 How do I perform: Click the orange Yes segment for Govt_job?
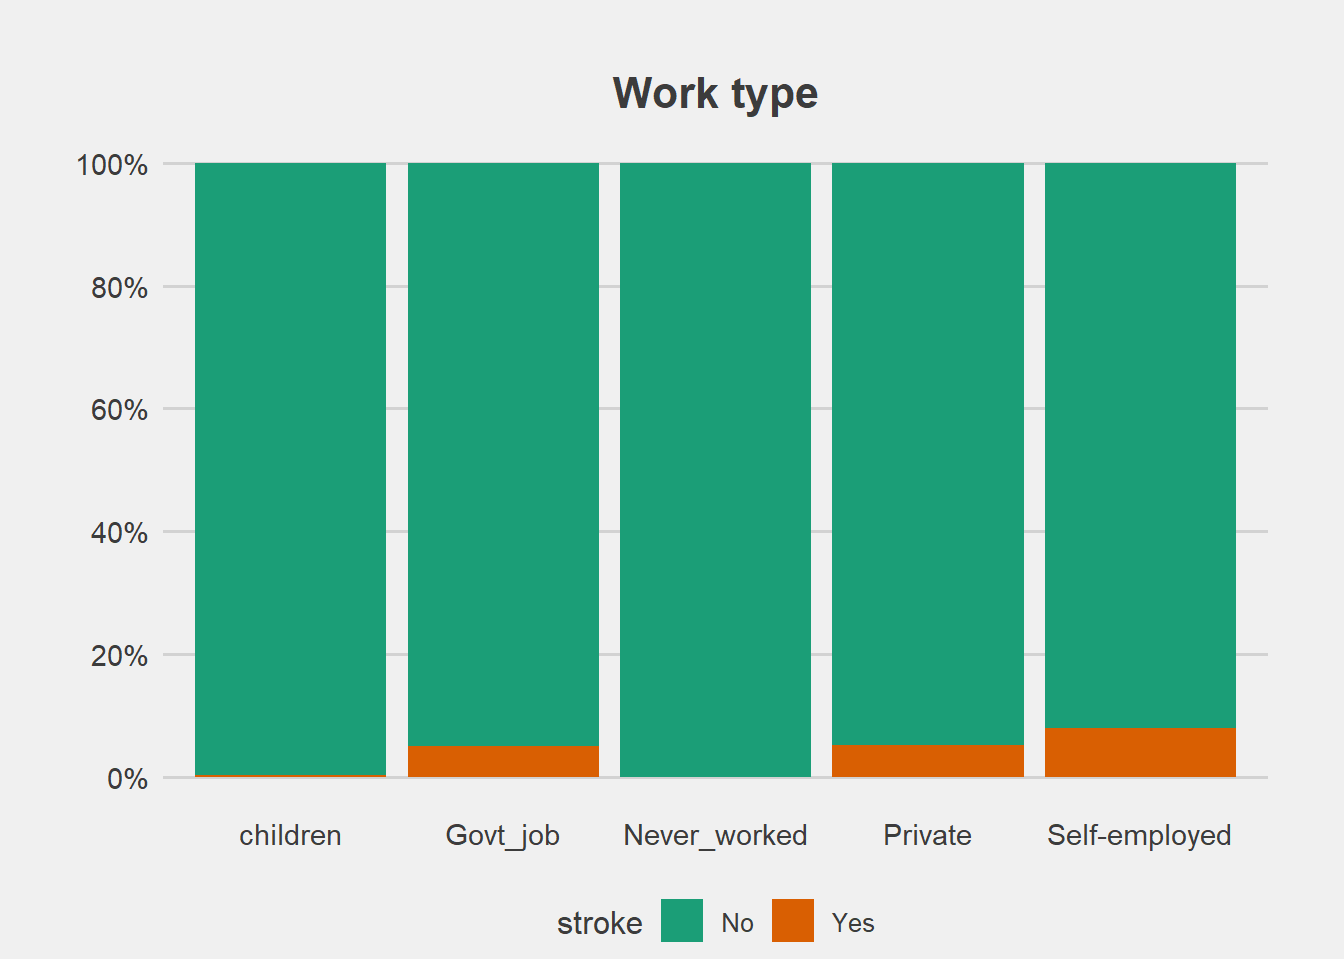click(503, 761)
